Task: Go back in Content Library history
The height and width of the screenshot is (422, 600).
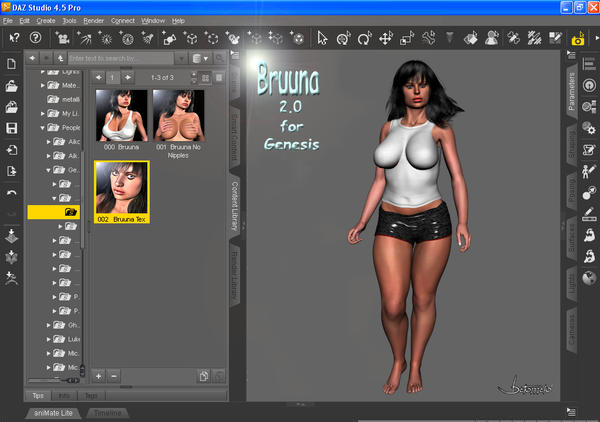Action: [33, 58]
